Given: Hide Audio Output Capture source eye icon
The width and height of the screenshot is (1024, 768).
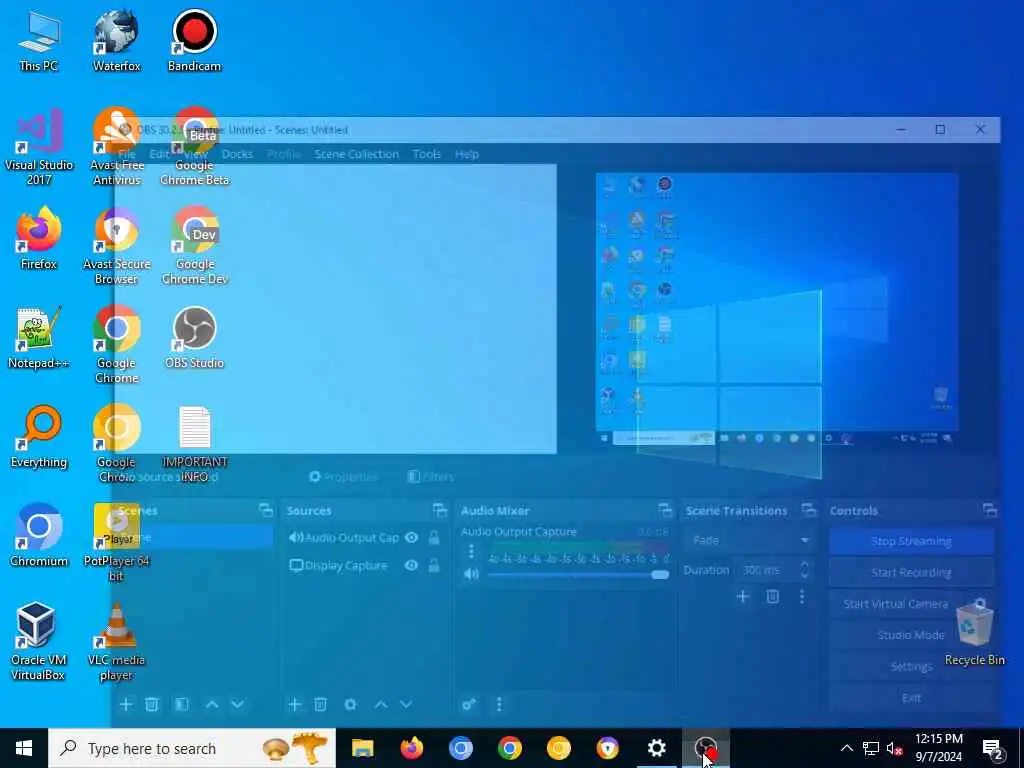Looking at the screenshot, I should click(411, 537).
